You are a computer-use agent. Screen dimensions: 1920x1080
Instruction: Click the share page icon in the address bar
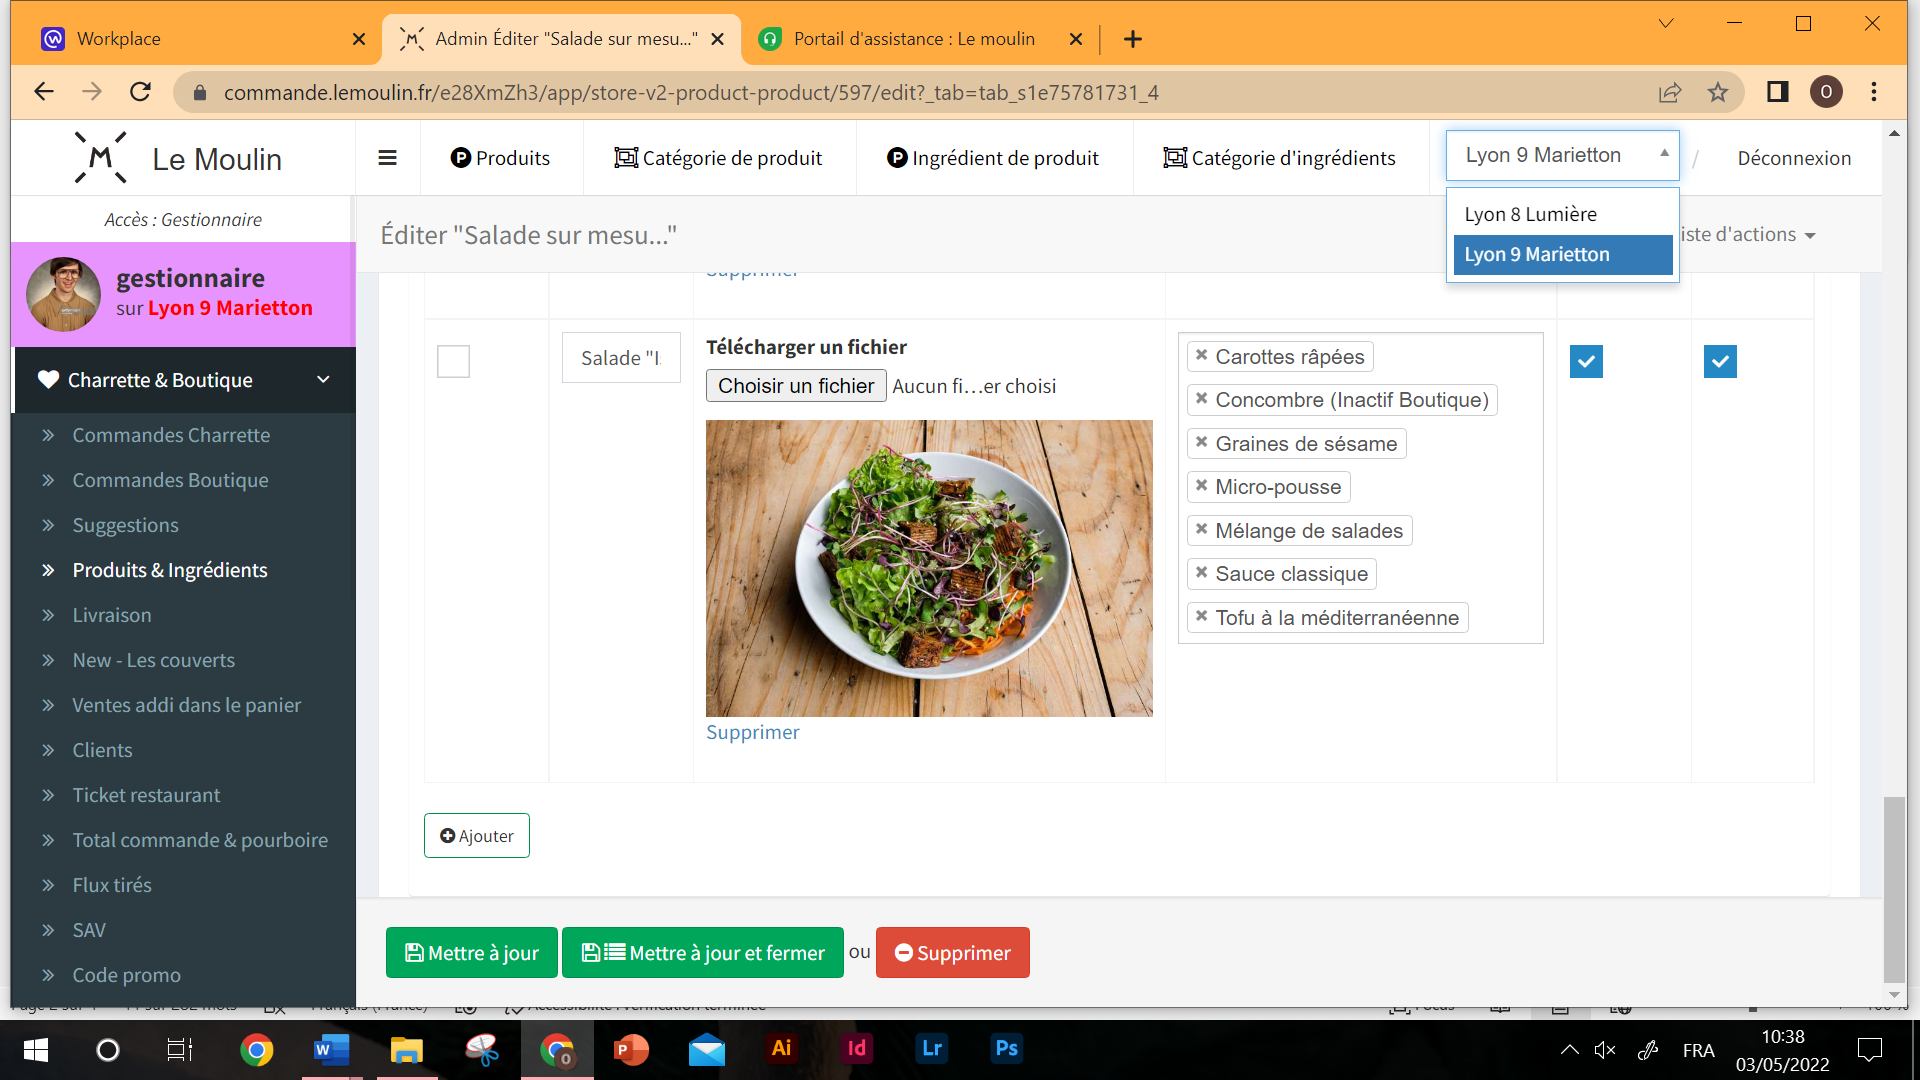1669,93
